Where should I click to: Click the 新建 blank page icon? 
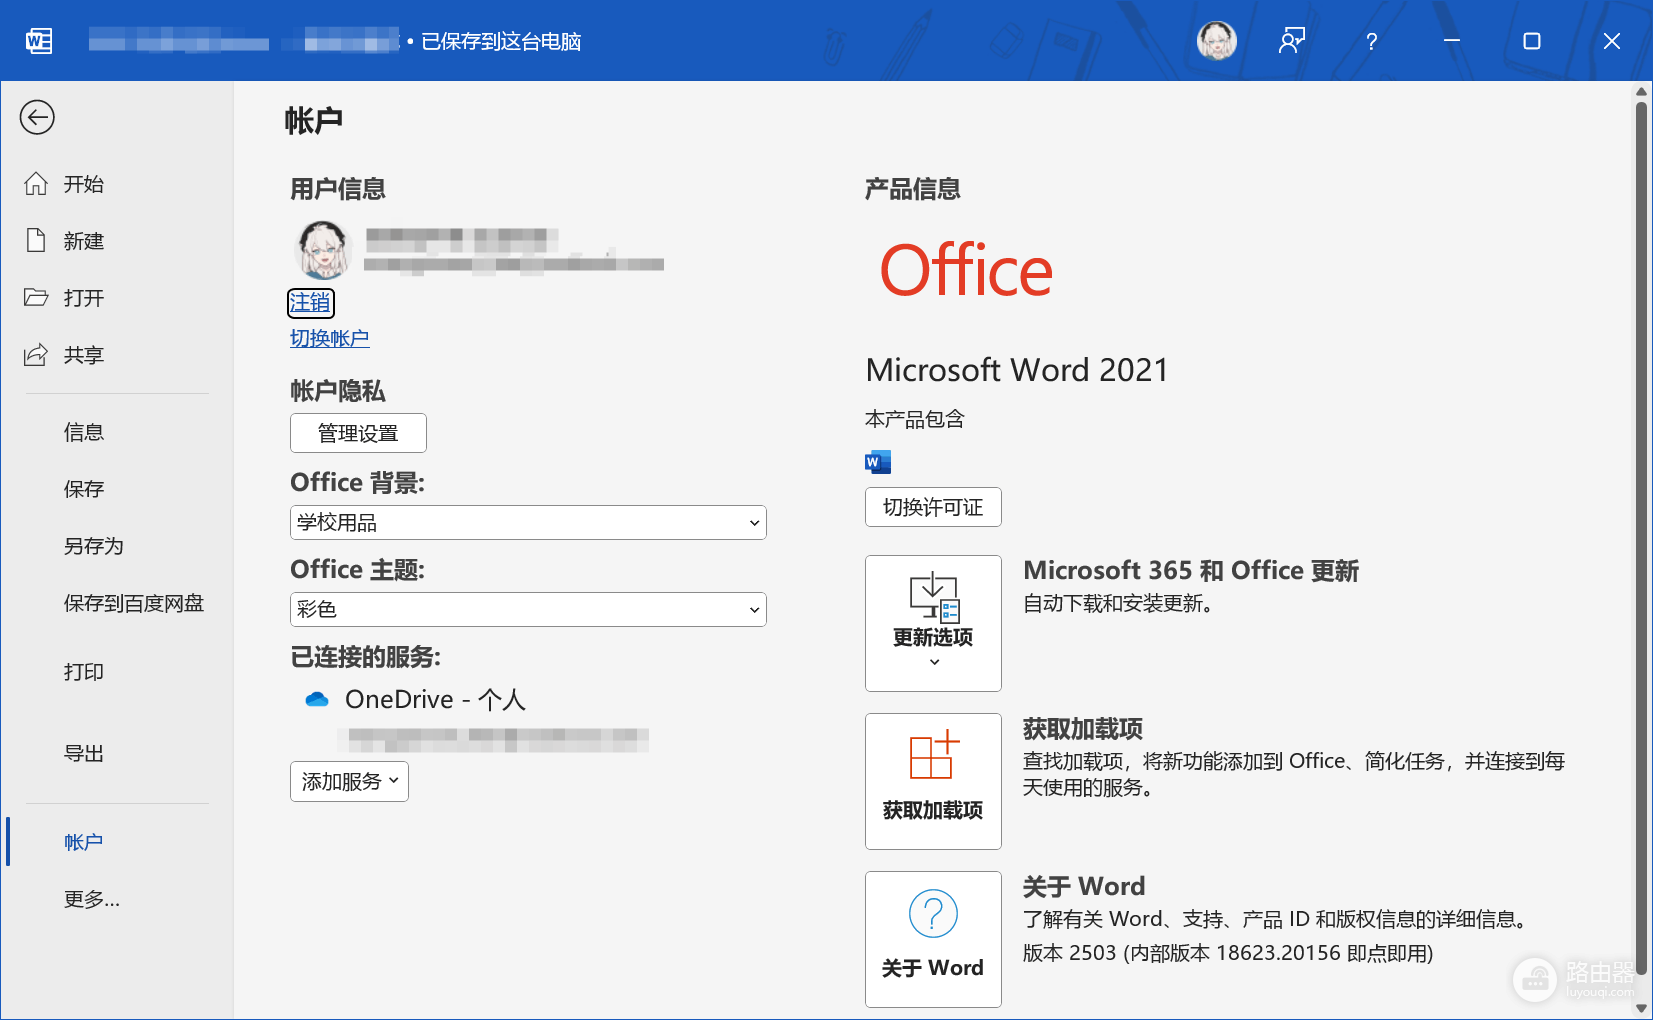click(36, 241)
